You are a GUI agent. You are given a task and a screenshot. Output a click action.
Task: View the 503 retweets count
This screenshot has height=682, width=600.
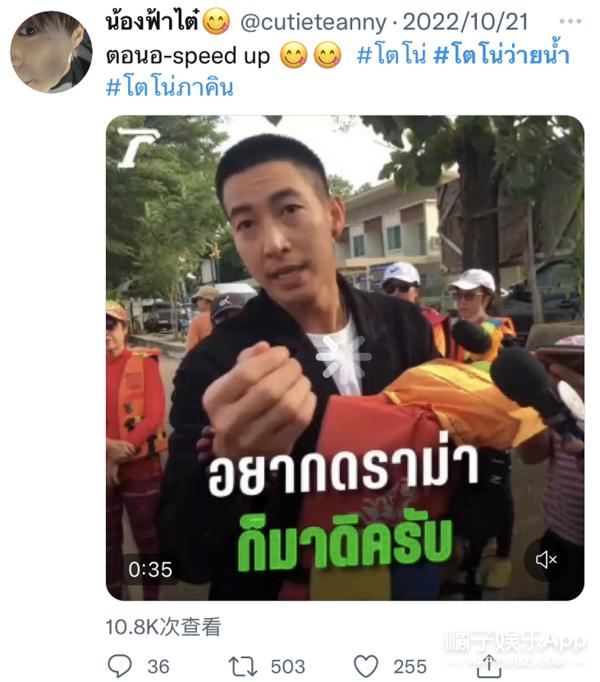pos(288,667)
